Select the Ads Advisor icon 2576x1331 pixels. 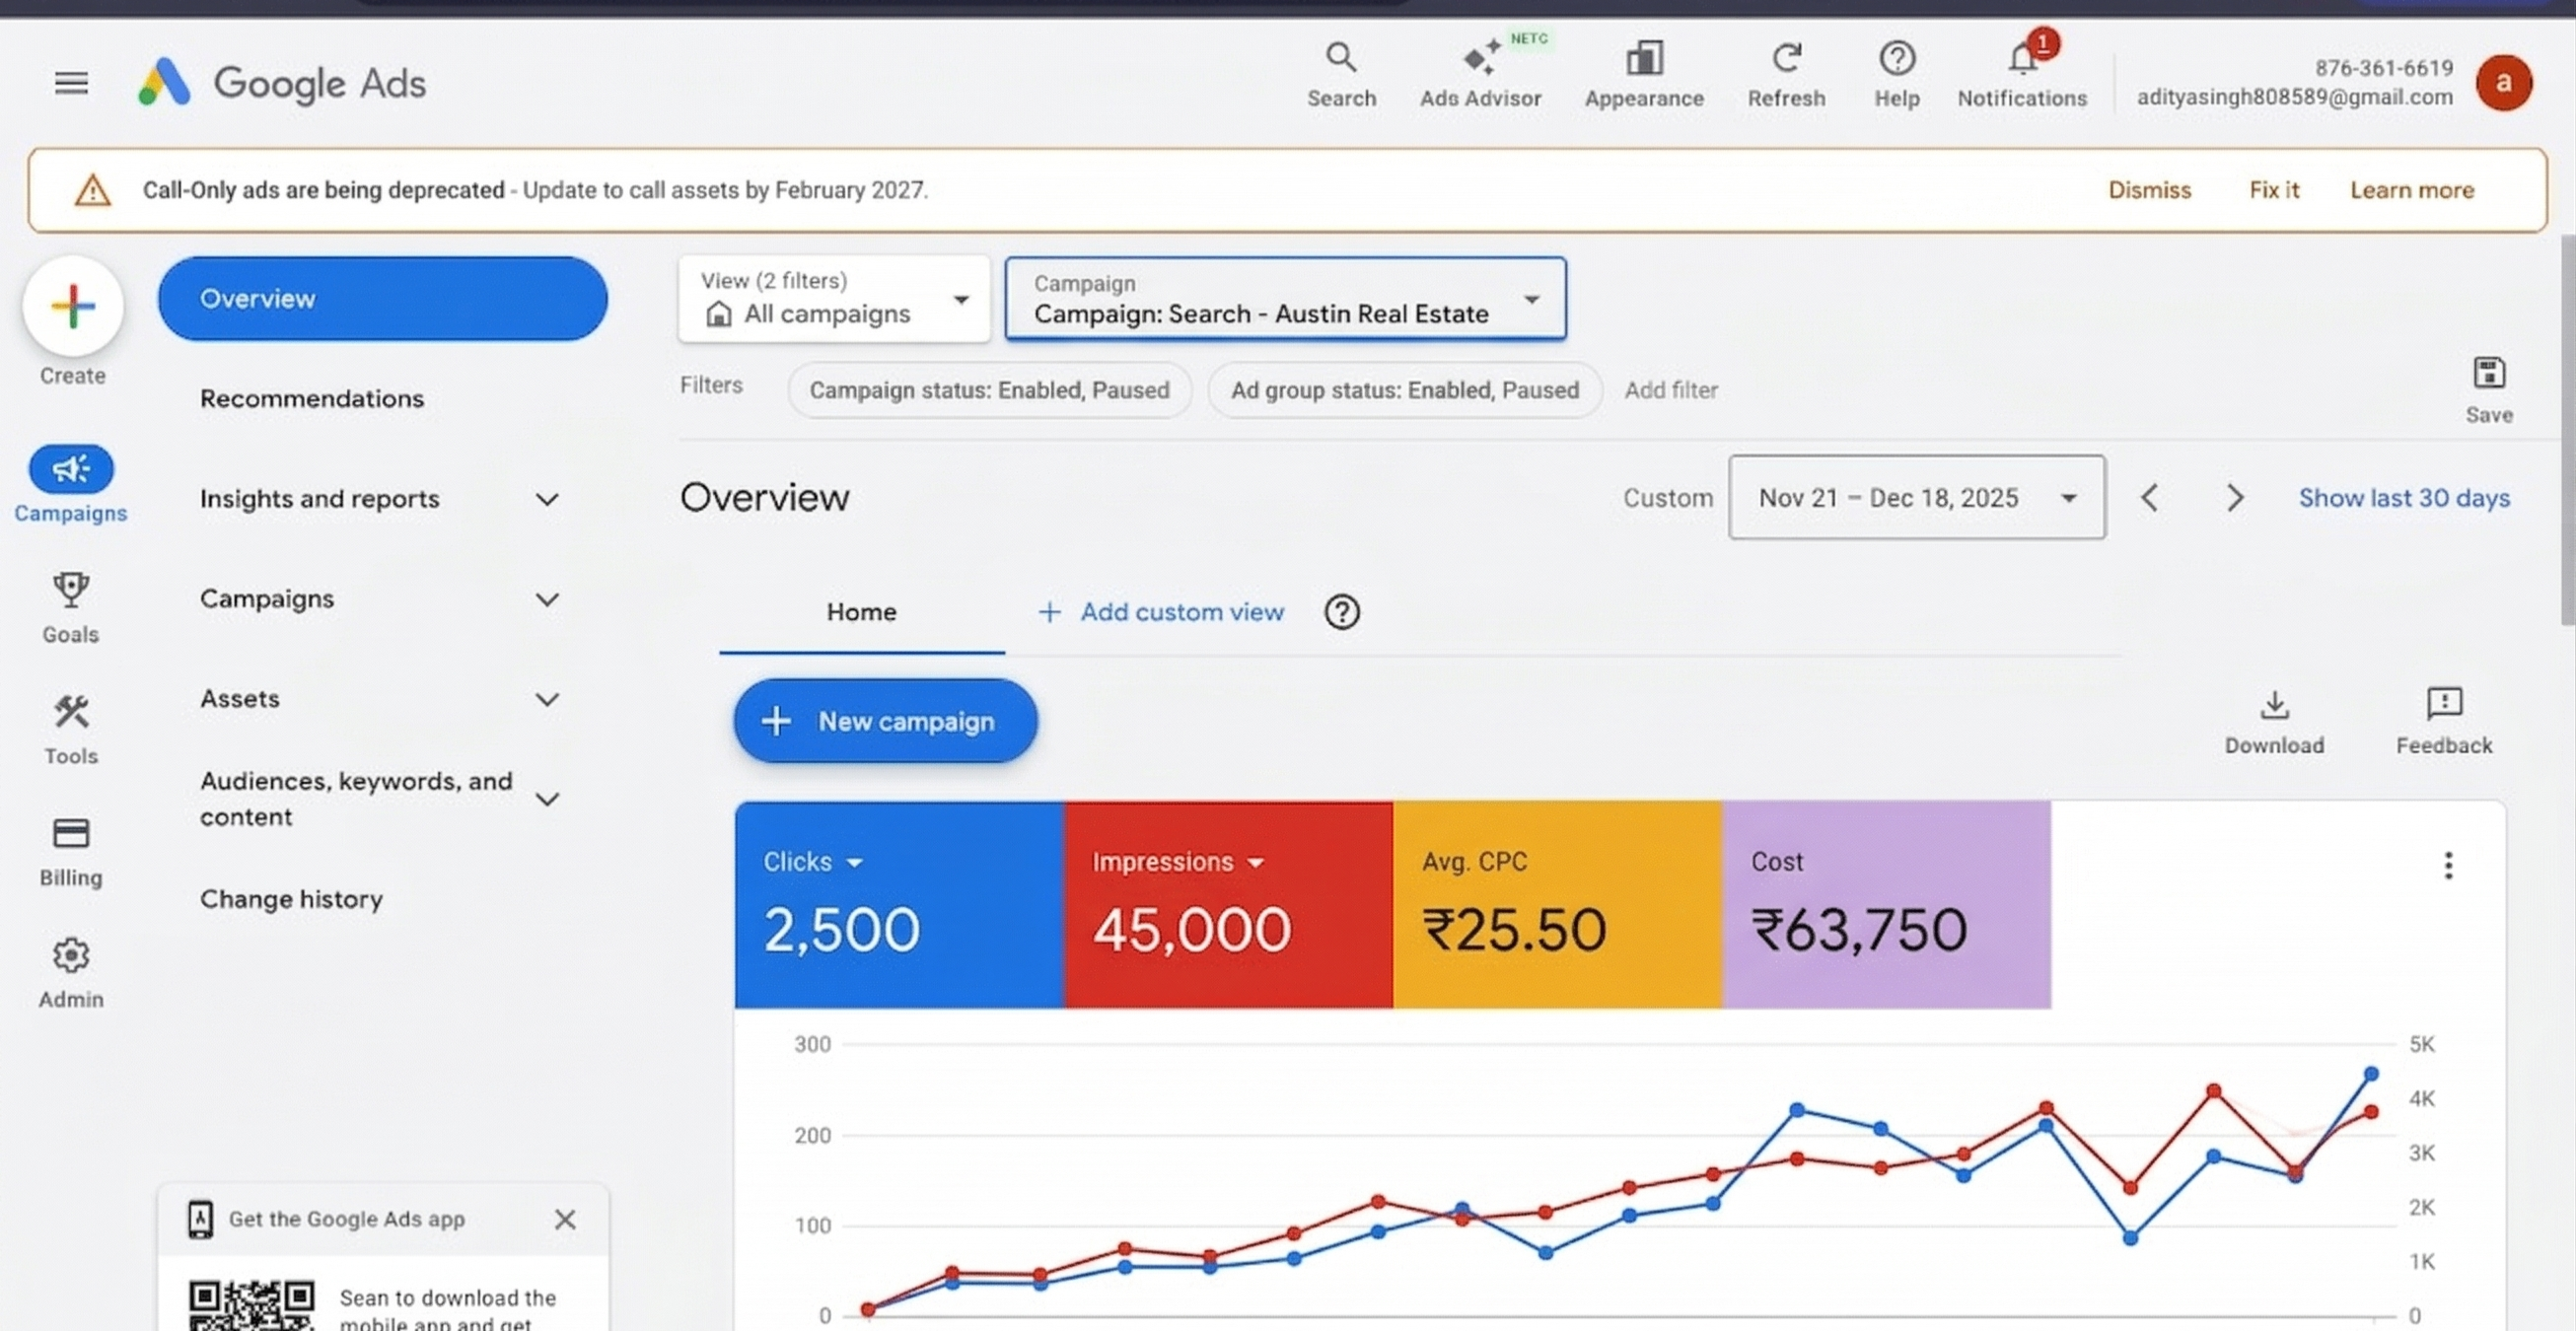pyautogui.click(x=1480, y=70)
